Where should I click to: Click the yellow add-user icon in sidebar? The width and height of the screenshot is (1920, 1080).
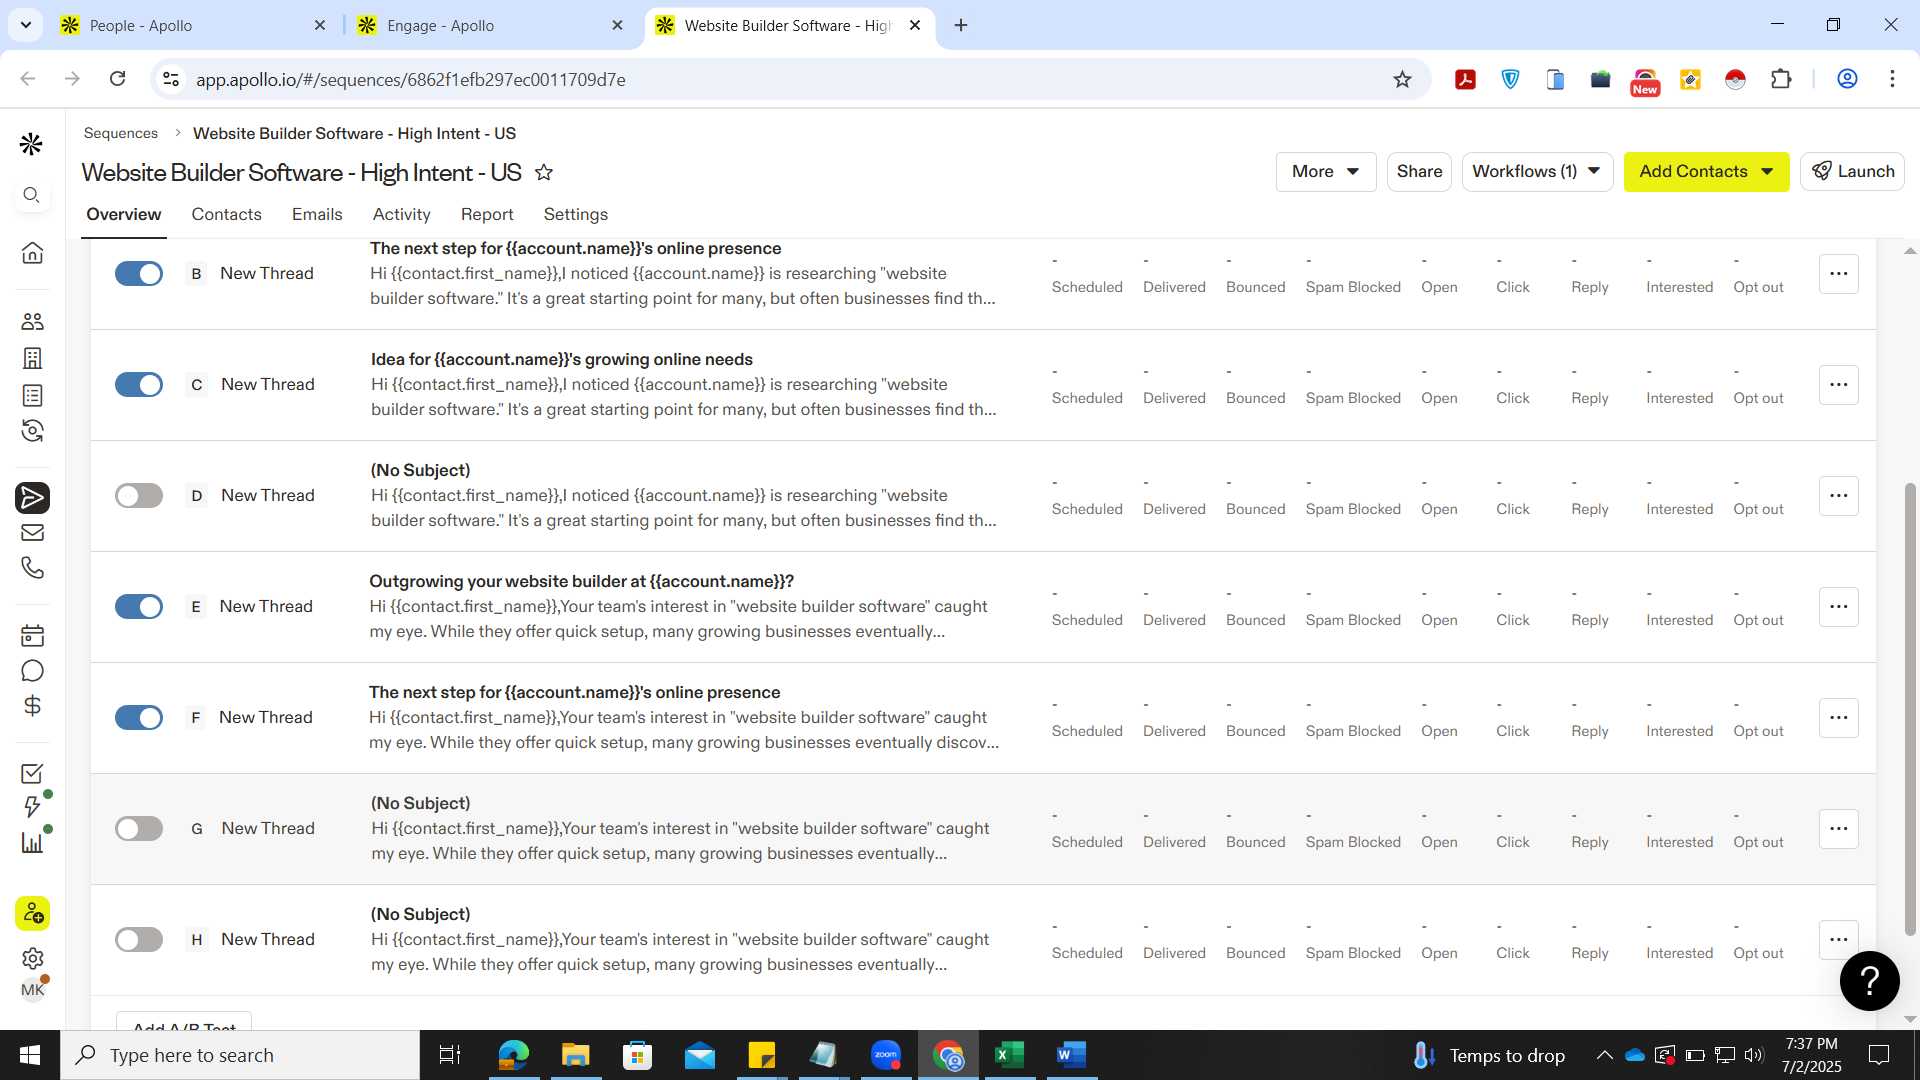click(x=32, y=913)
